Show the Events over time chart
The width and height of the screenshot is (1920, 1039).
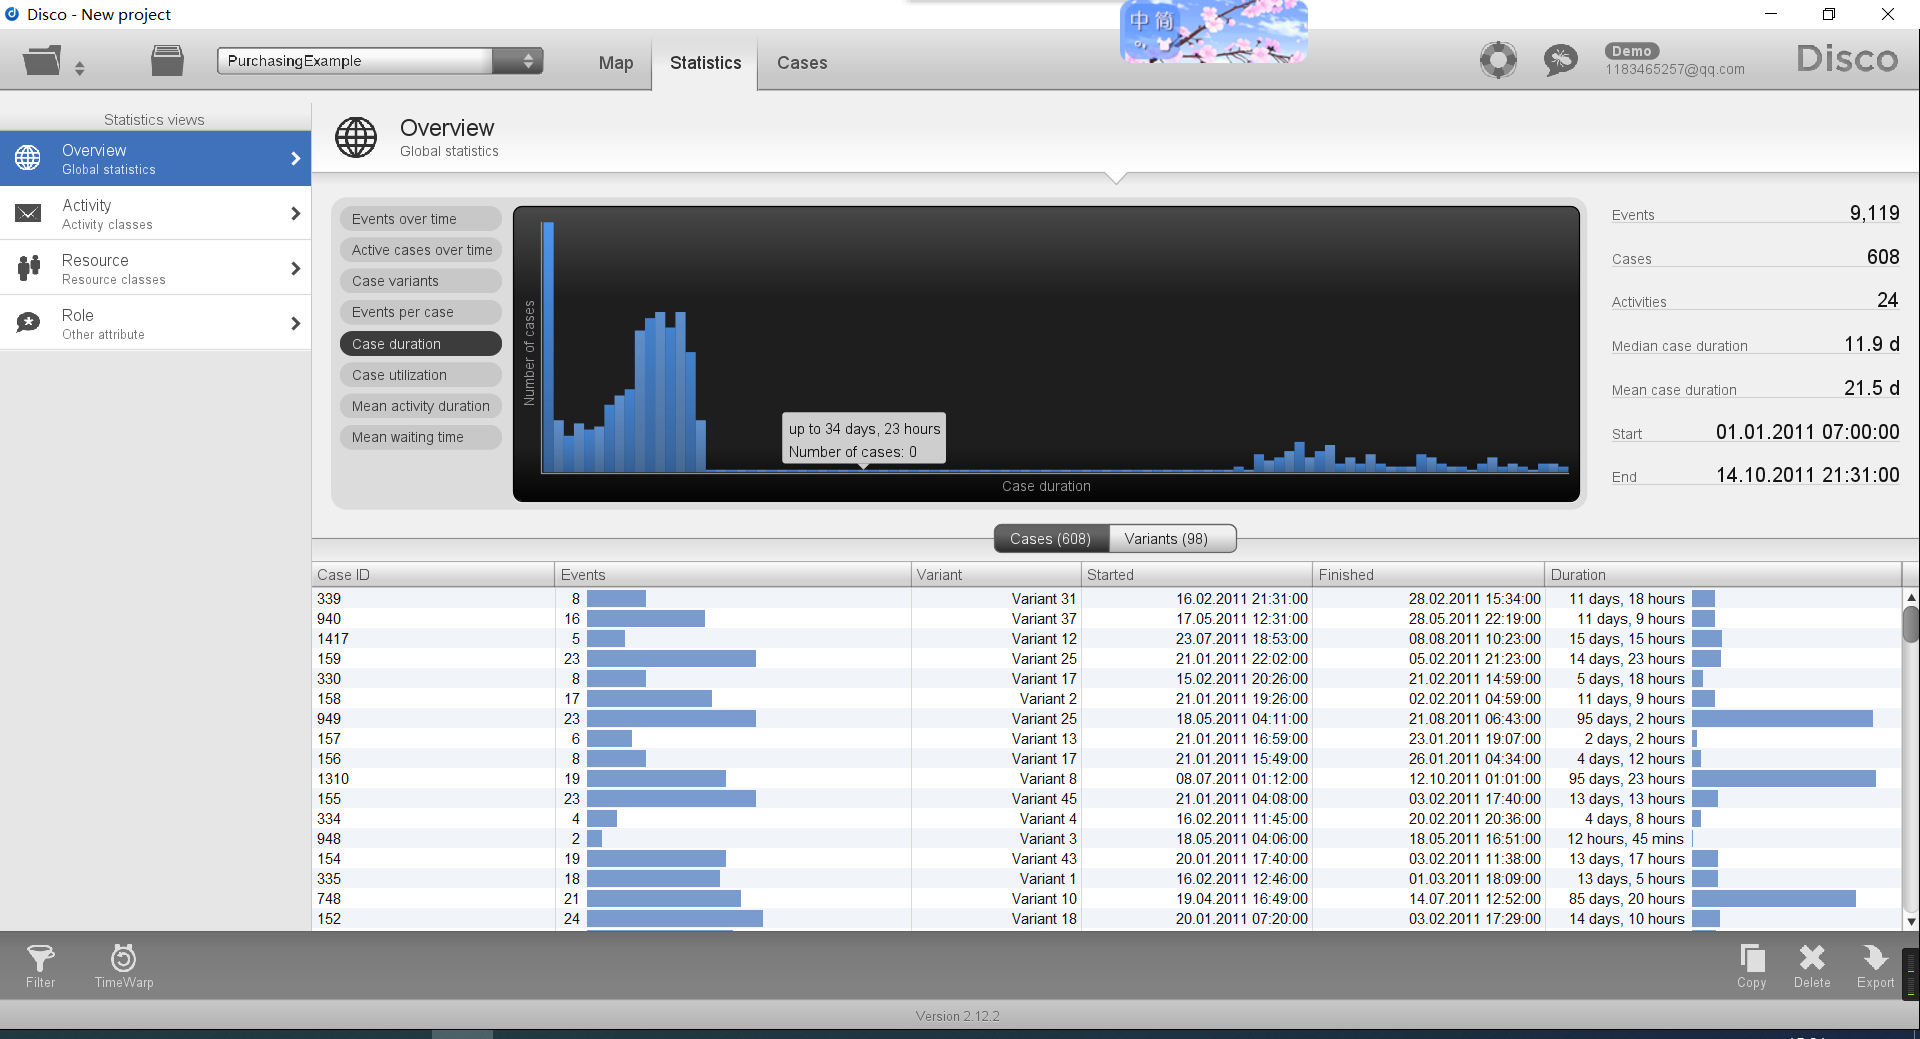click(x=420, y=218)
